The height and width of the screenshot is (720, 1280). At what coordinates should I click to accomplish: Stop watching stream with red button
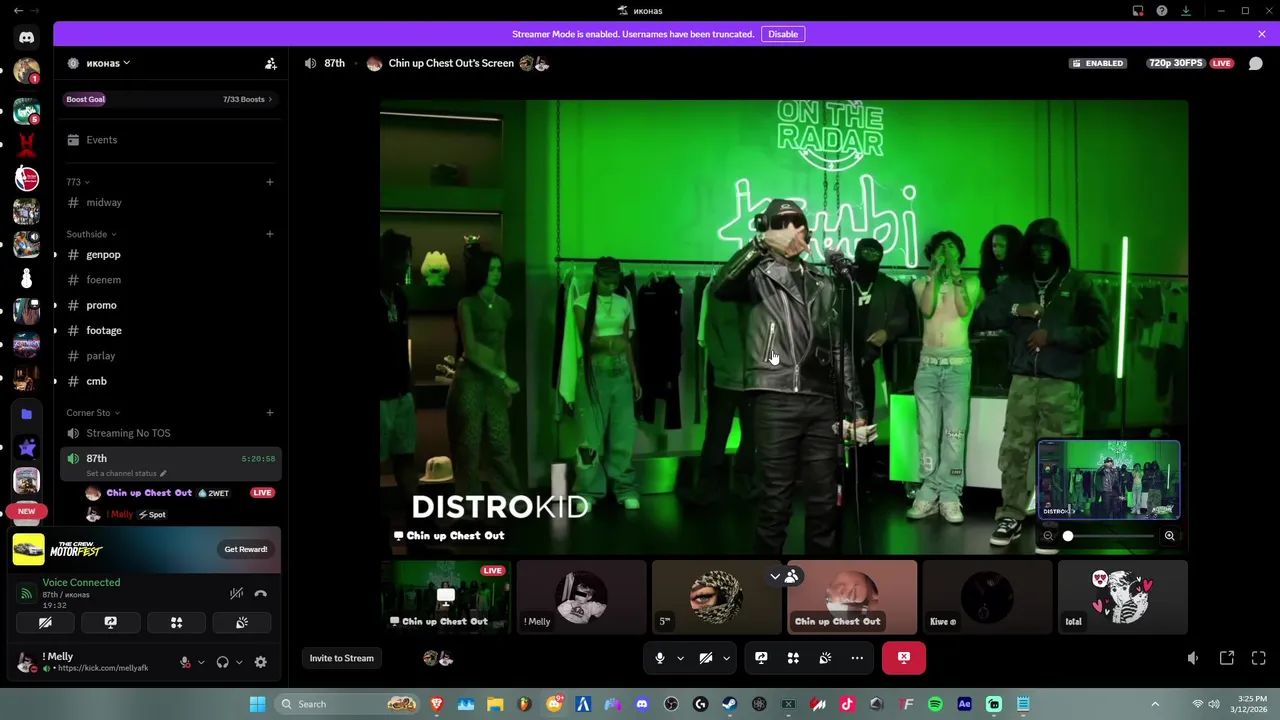(x=904, y=658)
